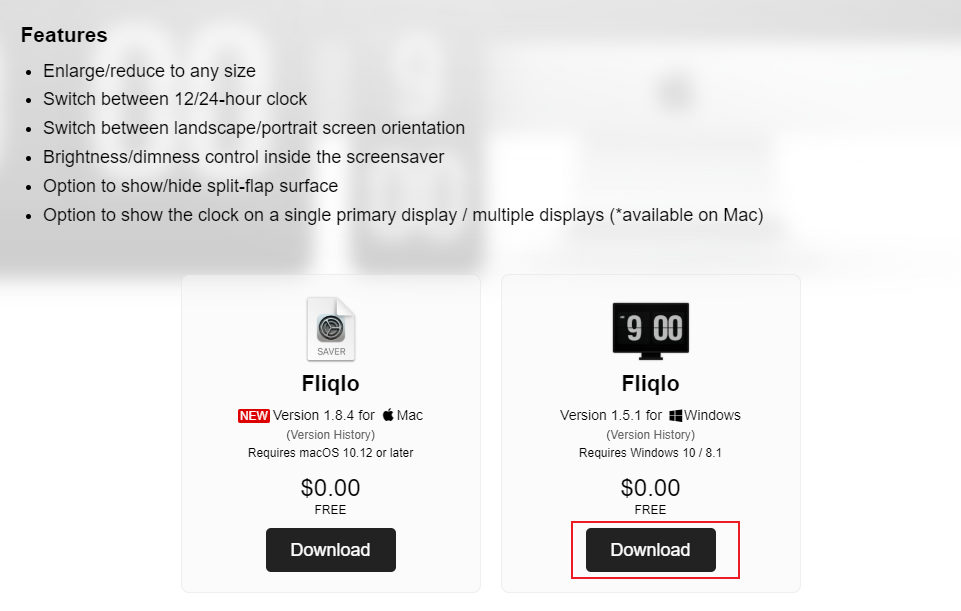961x611 pixels.
Task: Click the $0.00 price in the Mac card
Action: pos(330,488)
